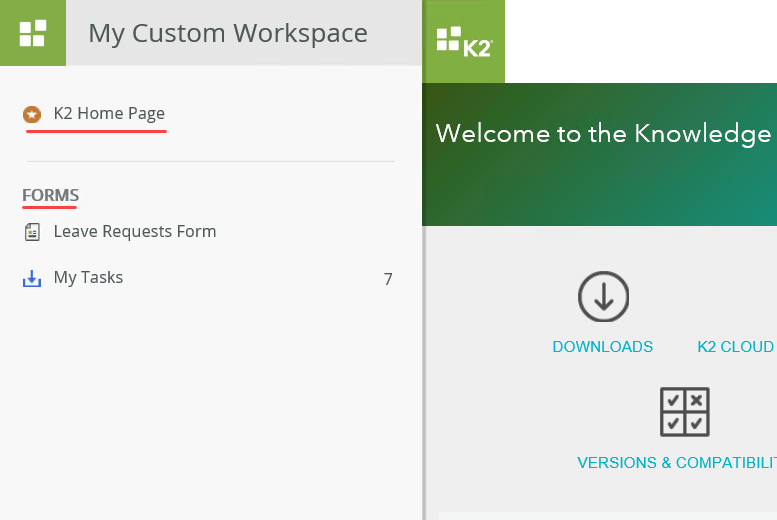Click the circular Downloads arrow icon
Viewport: 777px width, 520px height.
(603, 296)
